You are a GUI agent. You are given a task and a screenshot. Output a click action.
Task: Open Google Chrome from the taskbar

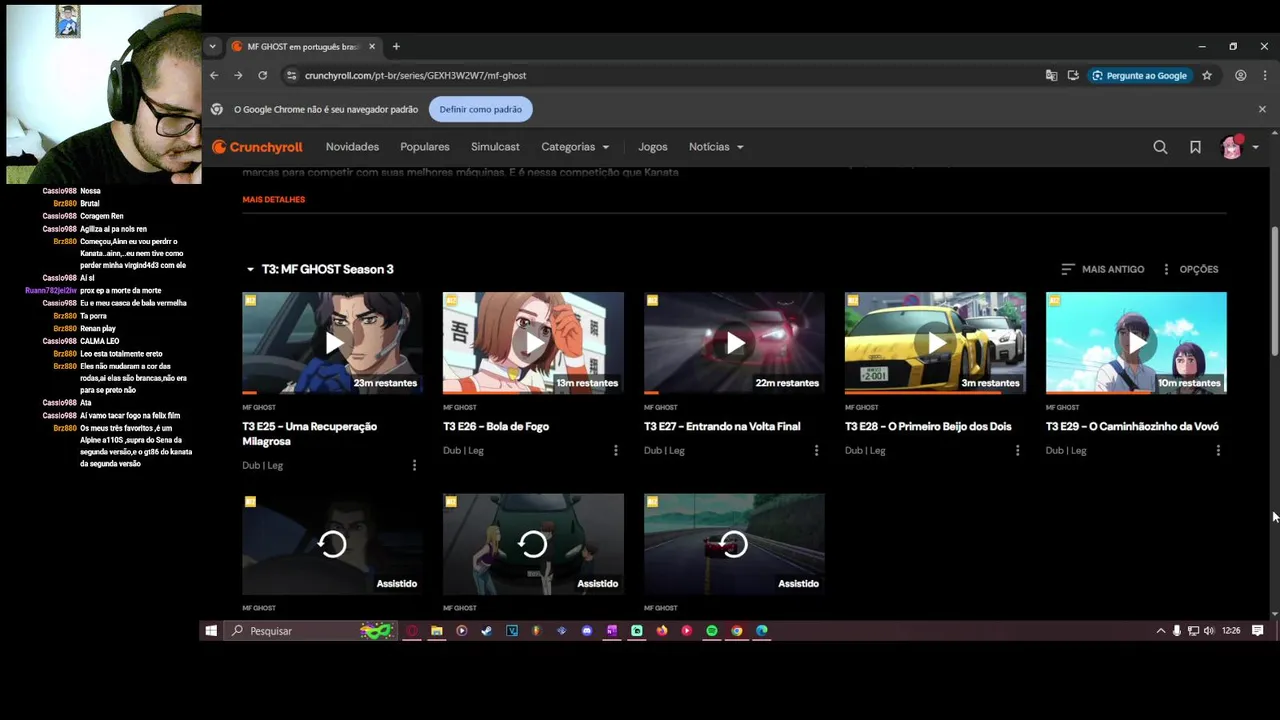pyautogui.click(x=737, y=631)
